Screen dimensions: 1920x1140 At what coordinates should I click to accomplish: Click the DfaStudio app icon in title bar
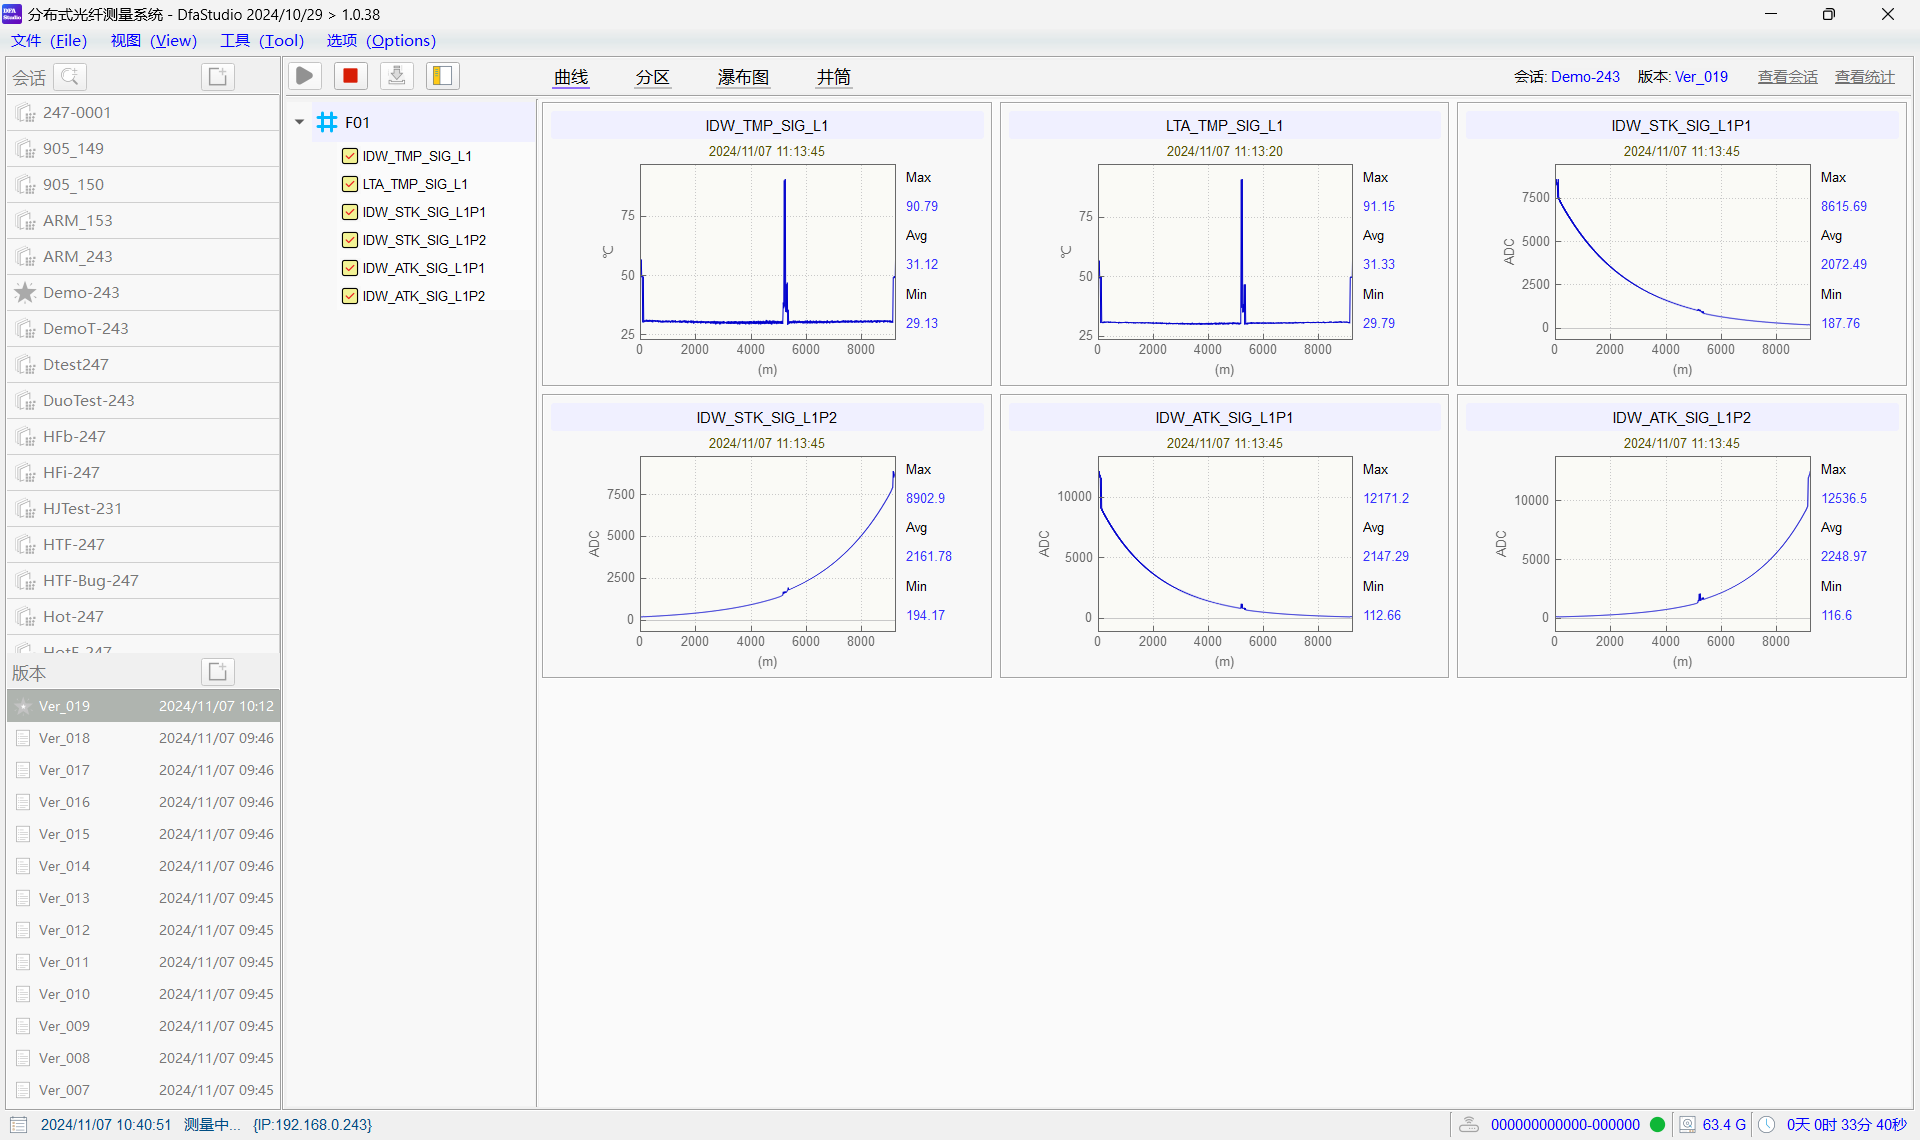[x=12, y=14]
